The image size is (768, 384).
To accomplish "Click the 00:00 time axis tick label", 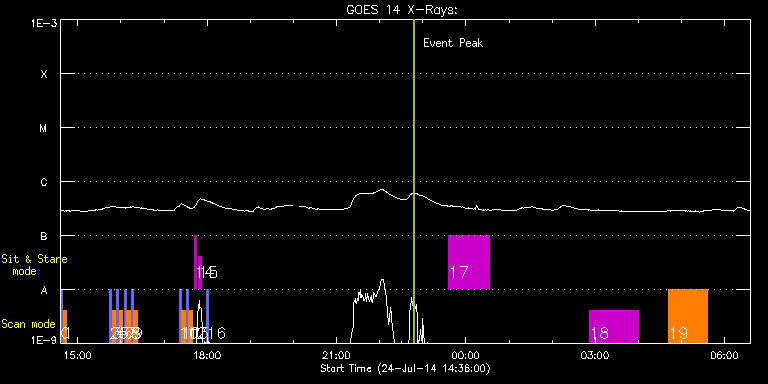I will (x=466, y=355).
